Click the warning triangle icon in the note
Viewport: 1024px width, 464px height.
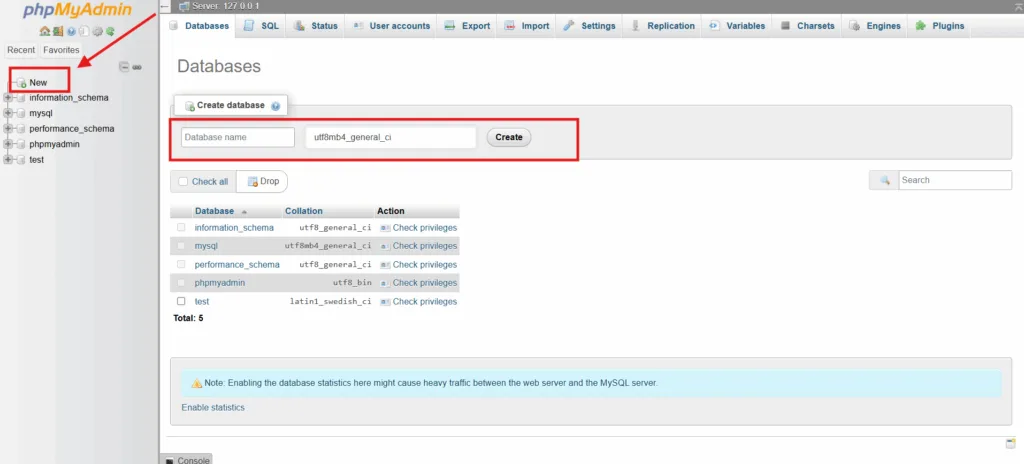coord(197,384)
